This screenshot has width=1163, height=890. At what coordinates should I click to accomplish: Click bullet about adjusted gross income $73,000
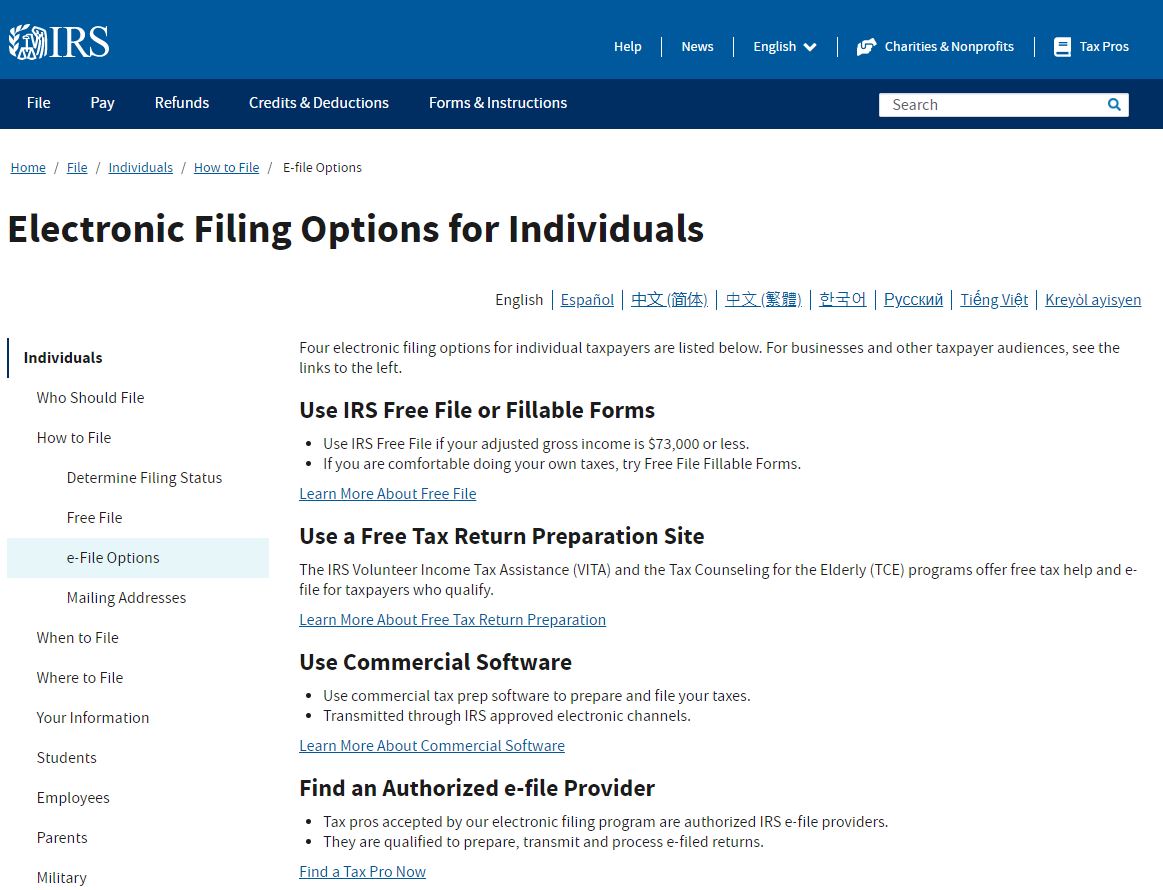coord(536,444)
